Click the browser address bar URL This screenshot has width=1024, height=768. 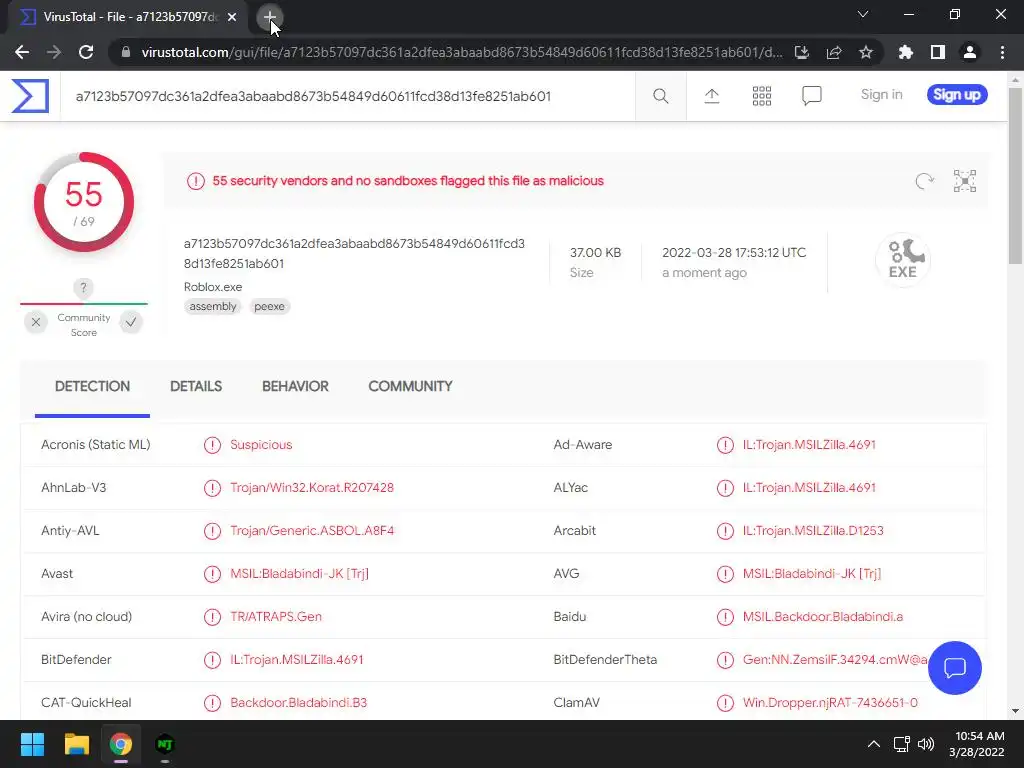461,52
